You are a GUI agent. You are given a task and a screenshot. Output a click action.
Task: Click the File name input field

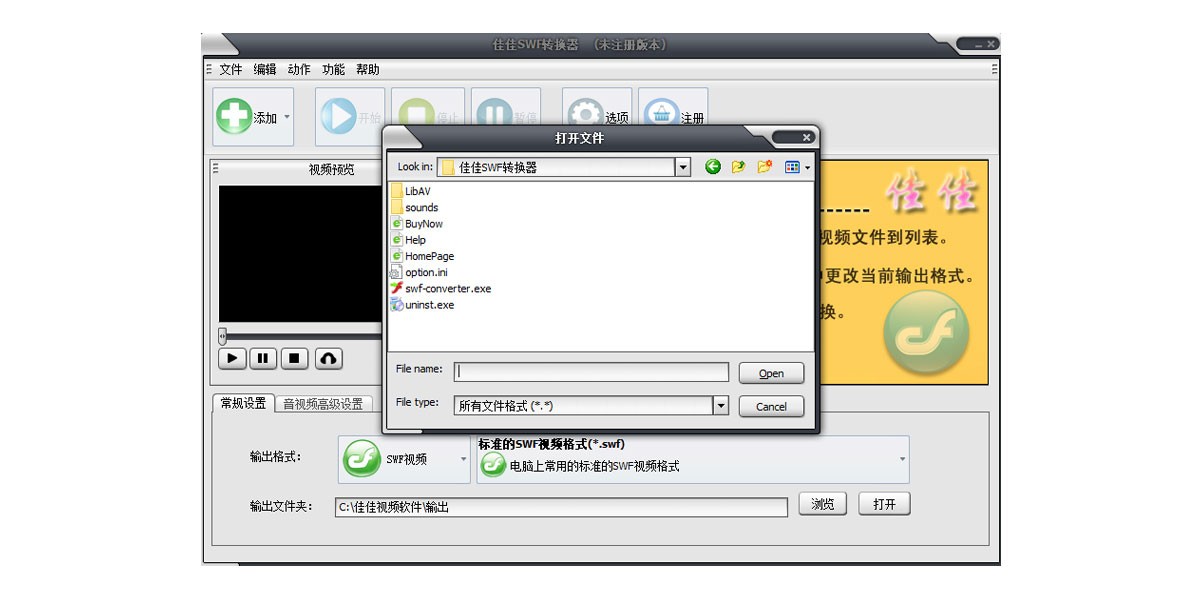coord(591,372)
